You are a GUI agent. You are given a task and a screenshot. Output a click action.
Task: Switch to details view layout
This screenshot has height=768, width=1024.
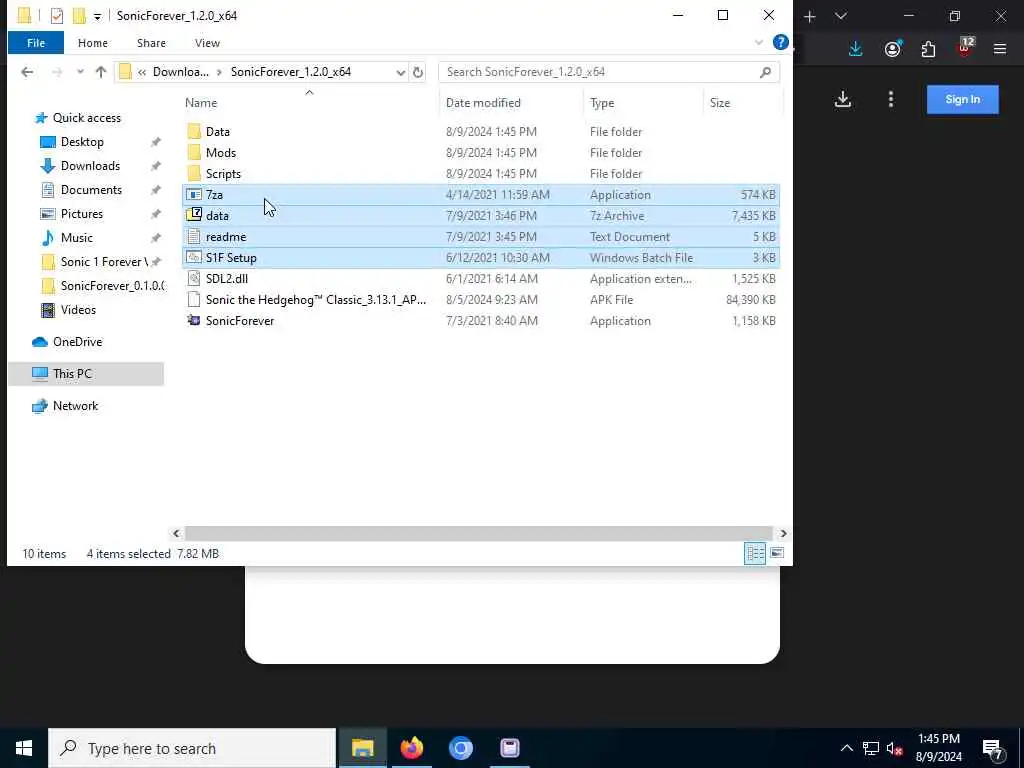756,553
